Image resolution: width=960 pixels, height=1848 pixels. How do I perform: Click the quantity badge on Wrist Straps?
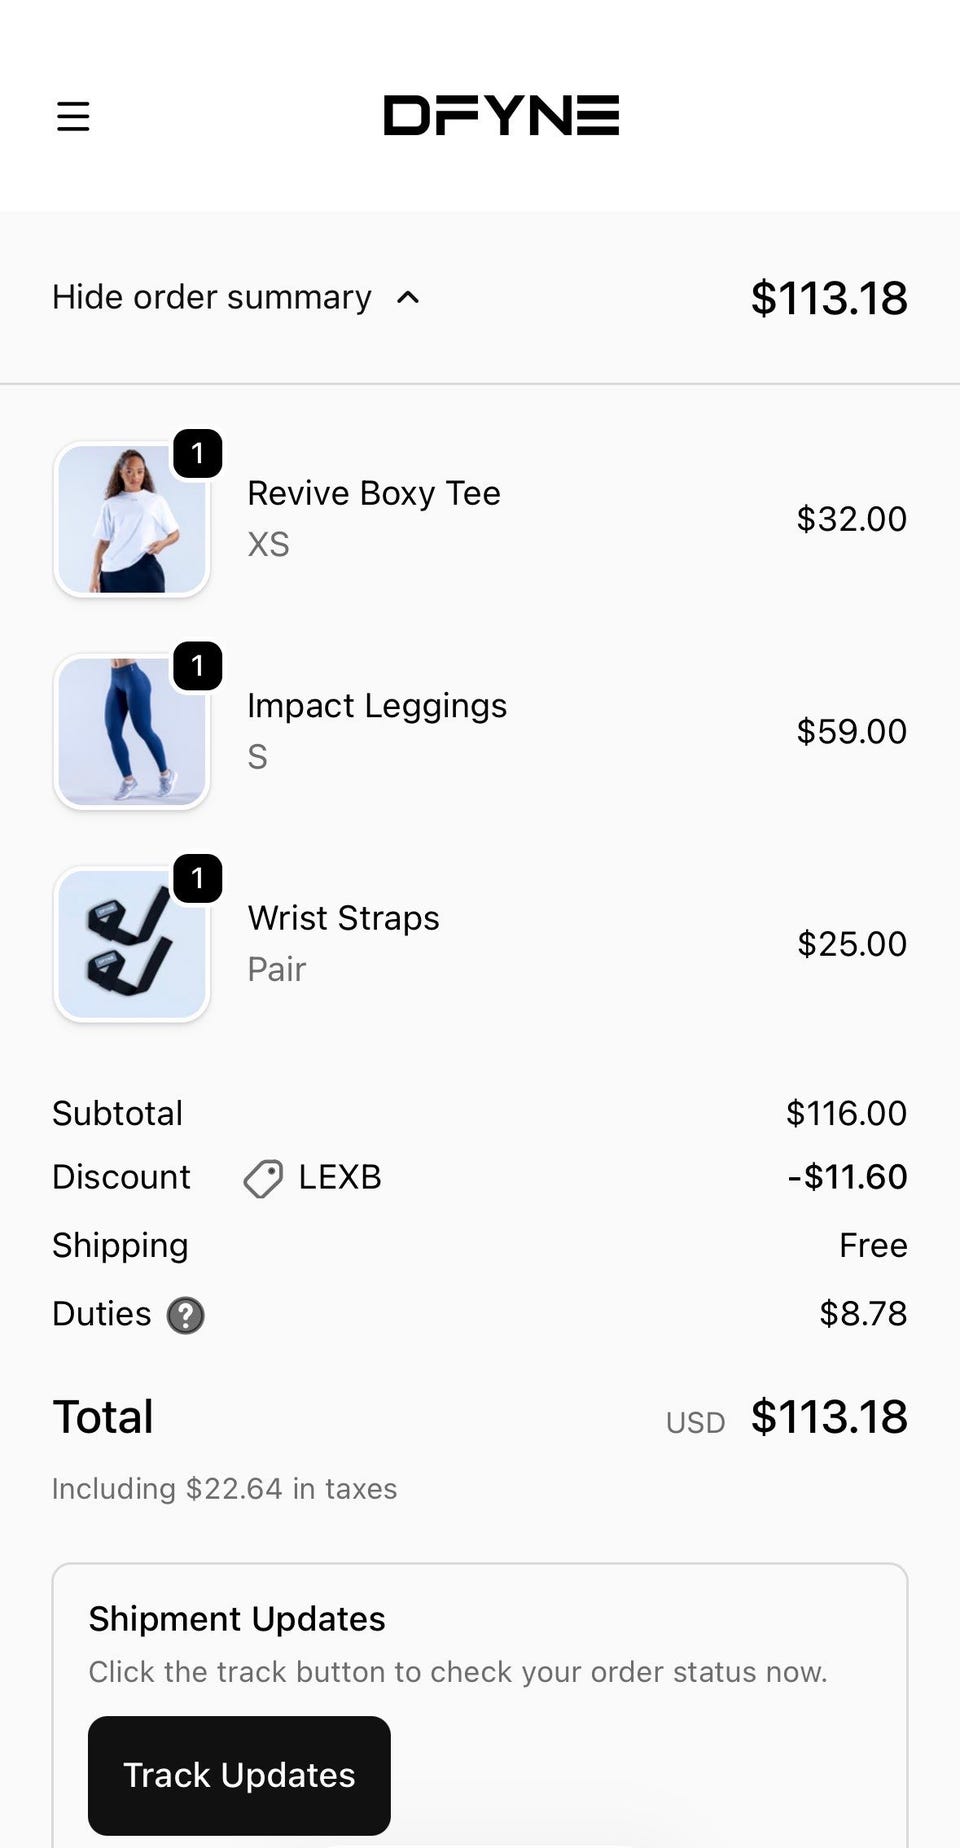point(197,879)
